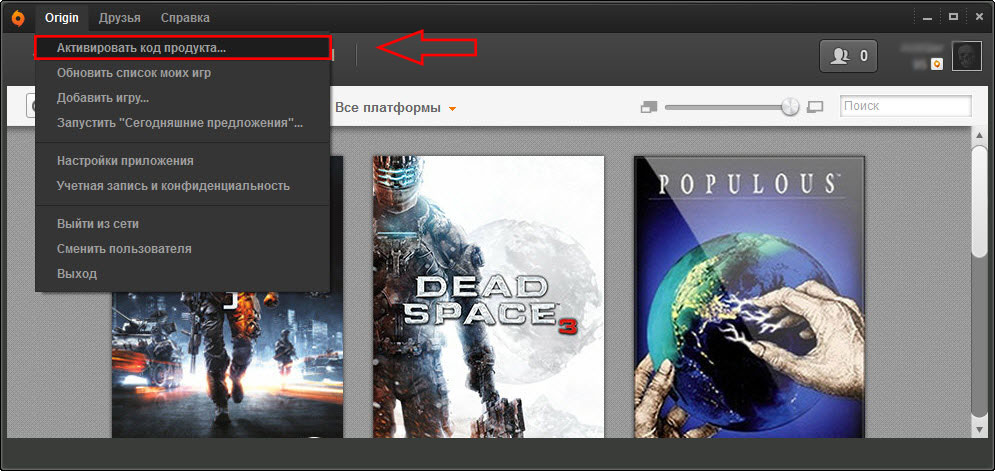Select Сменить пользователя
The image size is (995, 471).
(183, 249)
